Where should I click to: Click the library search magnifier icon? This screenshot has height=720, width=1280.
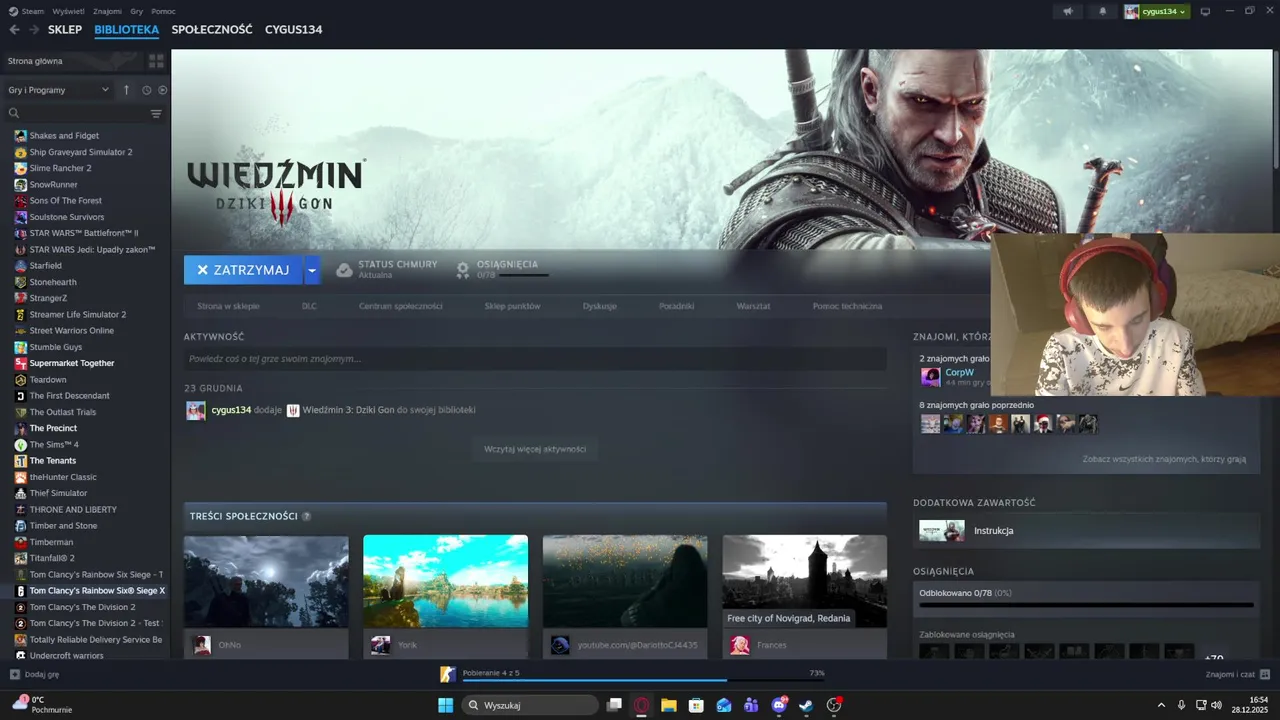click(14, 113)
